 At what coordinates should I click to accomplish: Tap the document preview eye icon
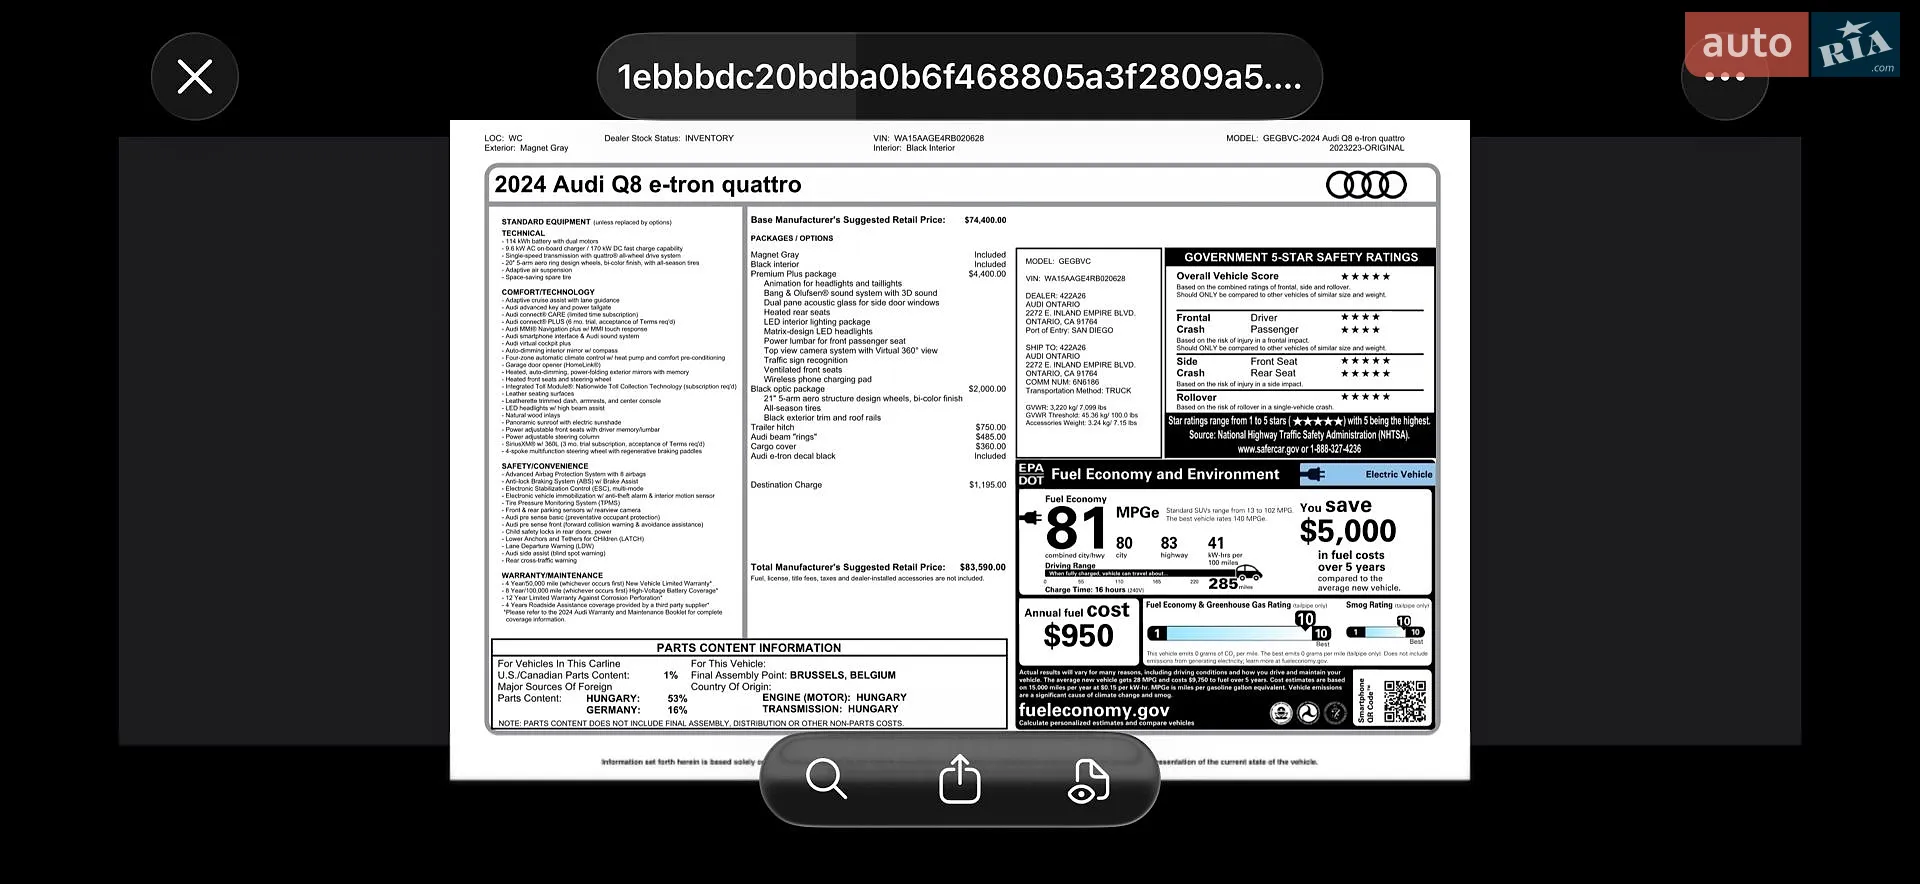coord(1089,780)
